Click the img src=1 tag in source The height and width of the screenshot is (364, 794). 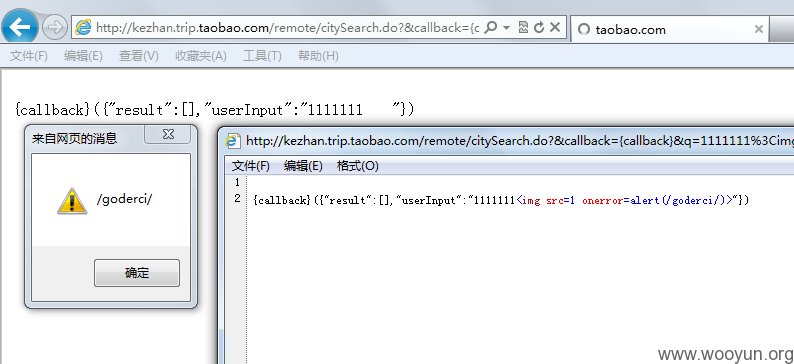545,200
